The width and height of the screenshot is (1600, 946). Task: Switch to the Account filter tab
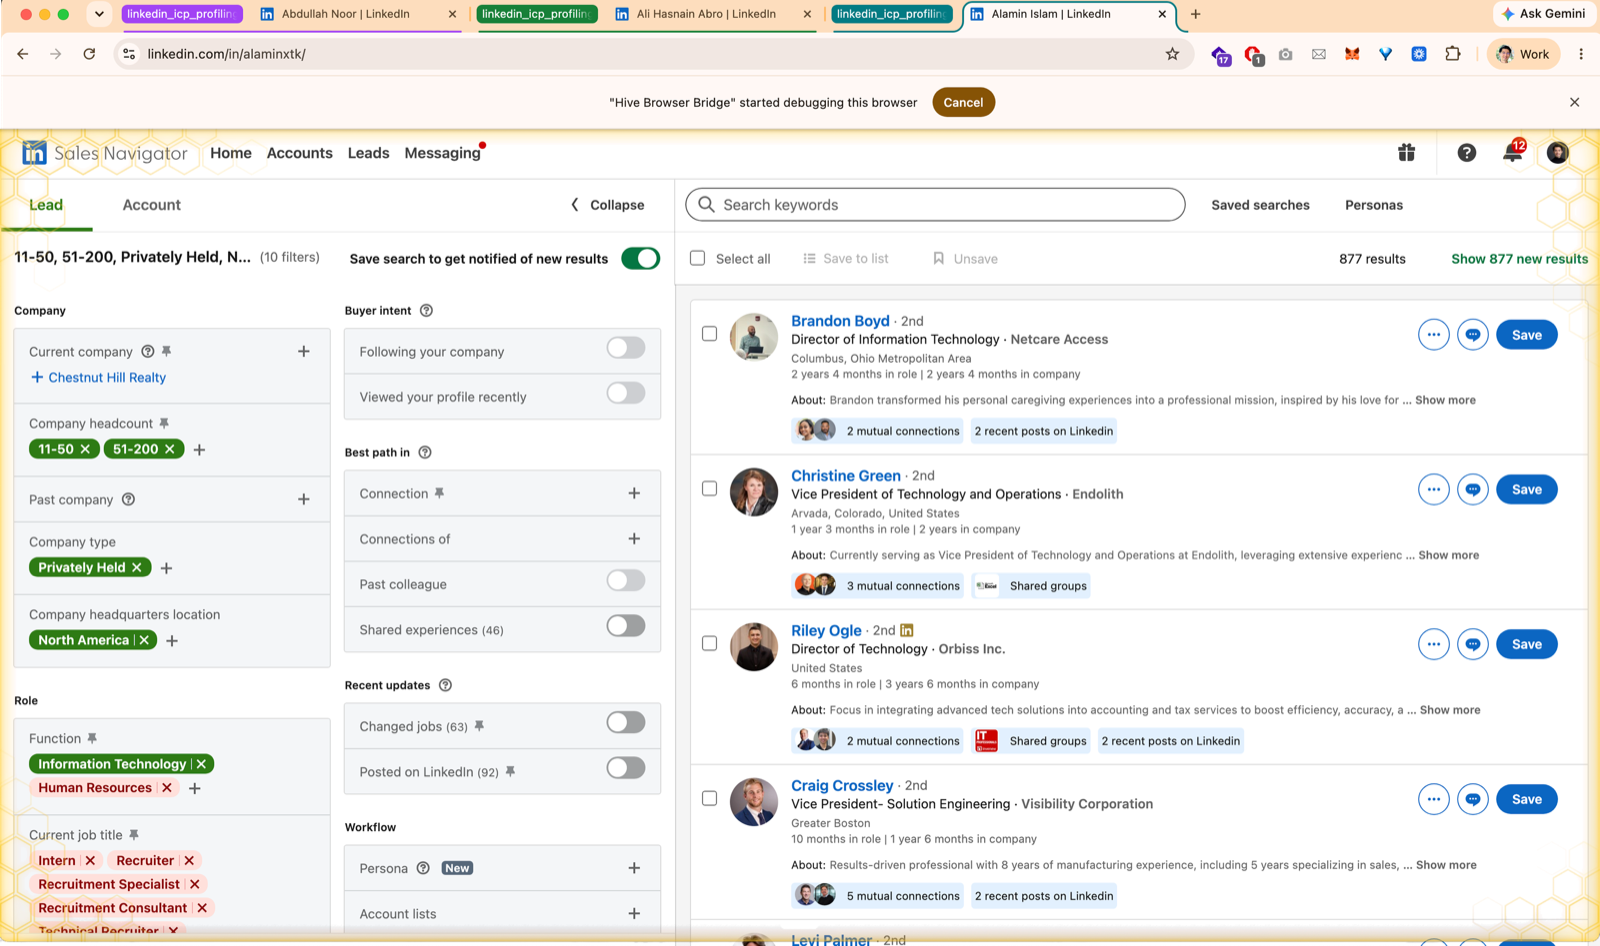click(x=152, y=205)
